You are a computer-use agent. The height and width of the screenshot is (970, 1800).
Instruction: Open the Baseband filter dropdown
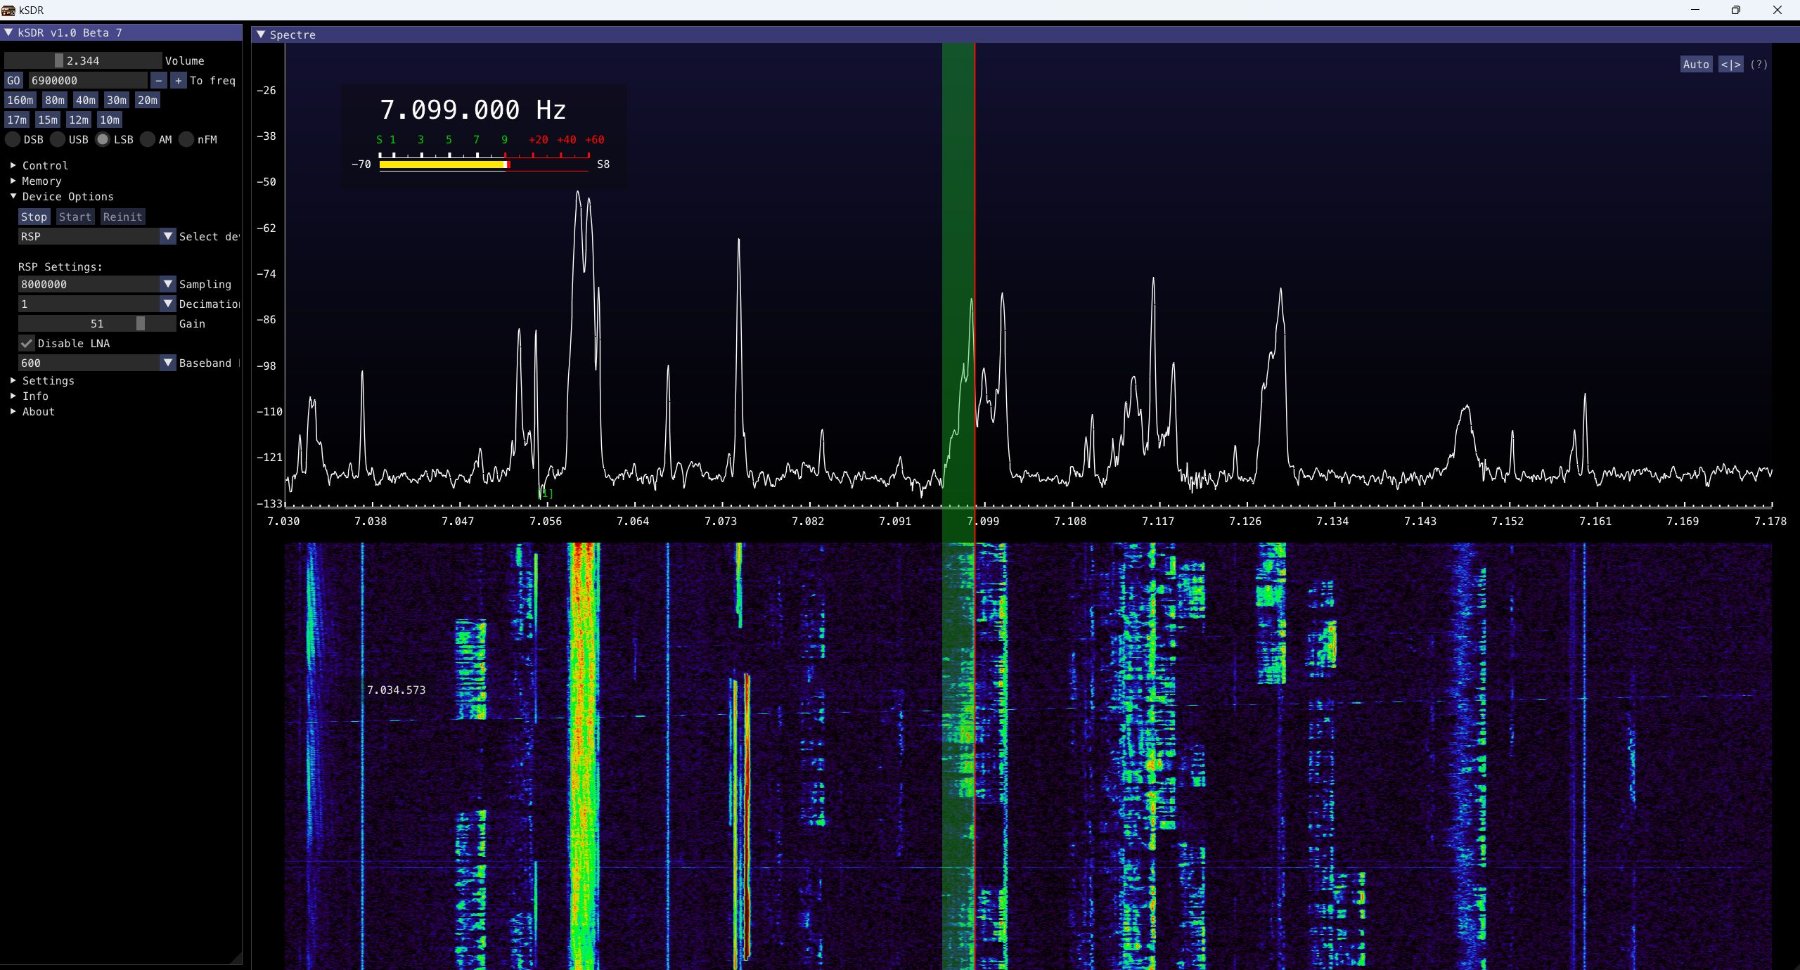pos(167,363)
